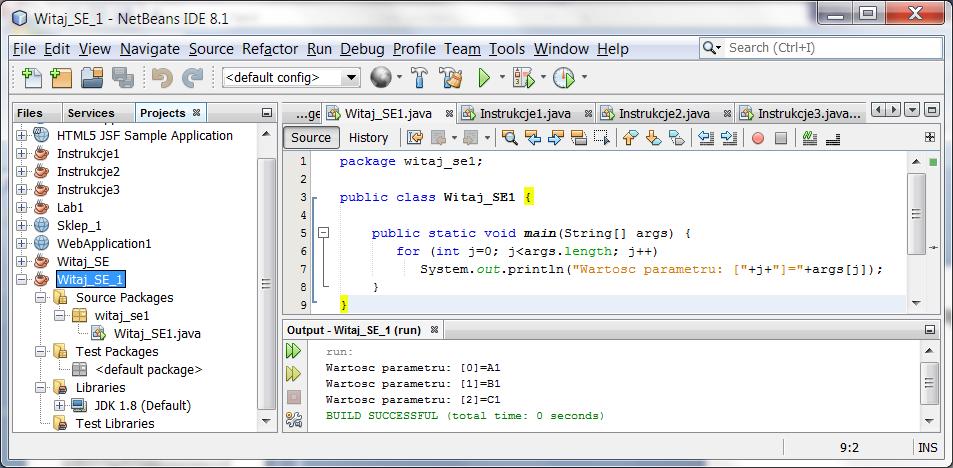Viewport: 953px width, 468px height.
Task: Collapse main method code fold
Action: (x=324, y=233)
